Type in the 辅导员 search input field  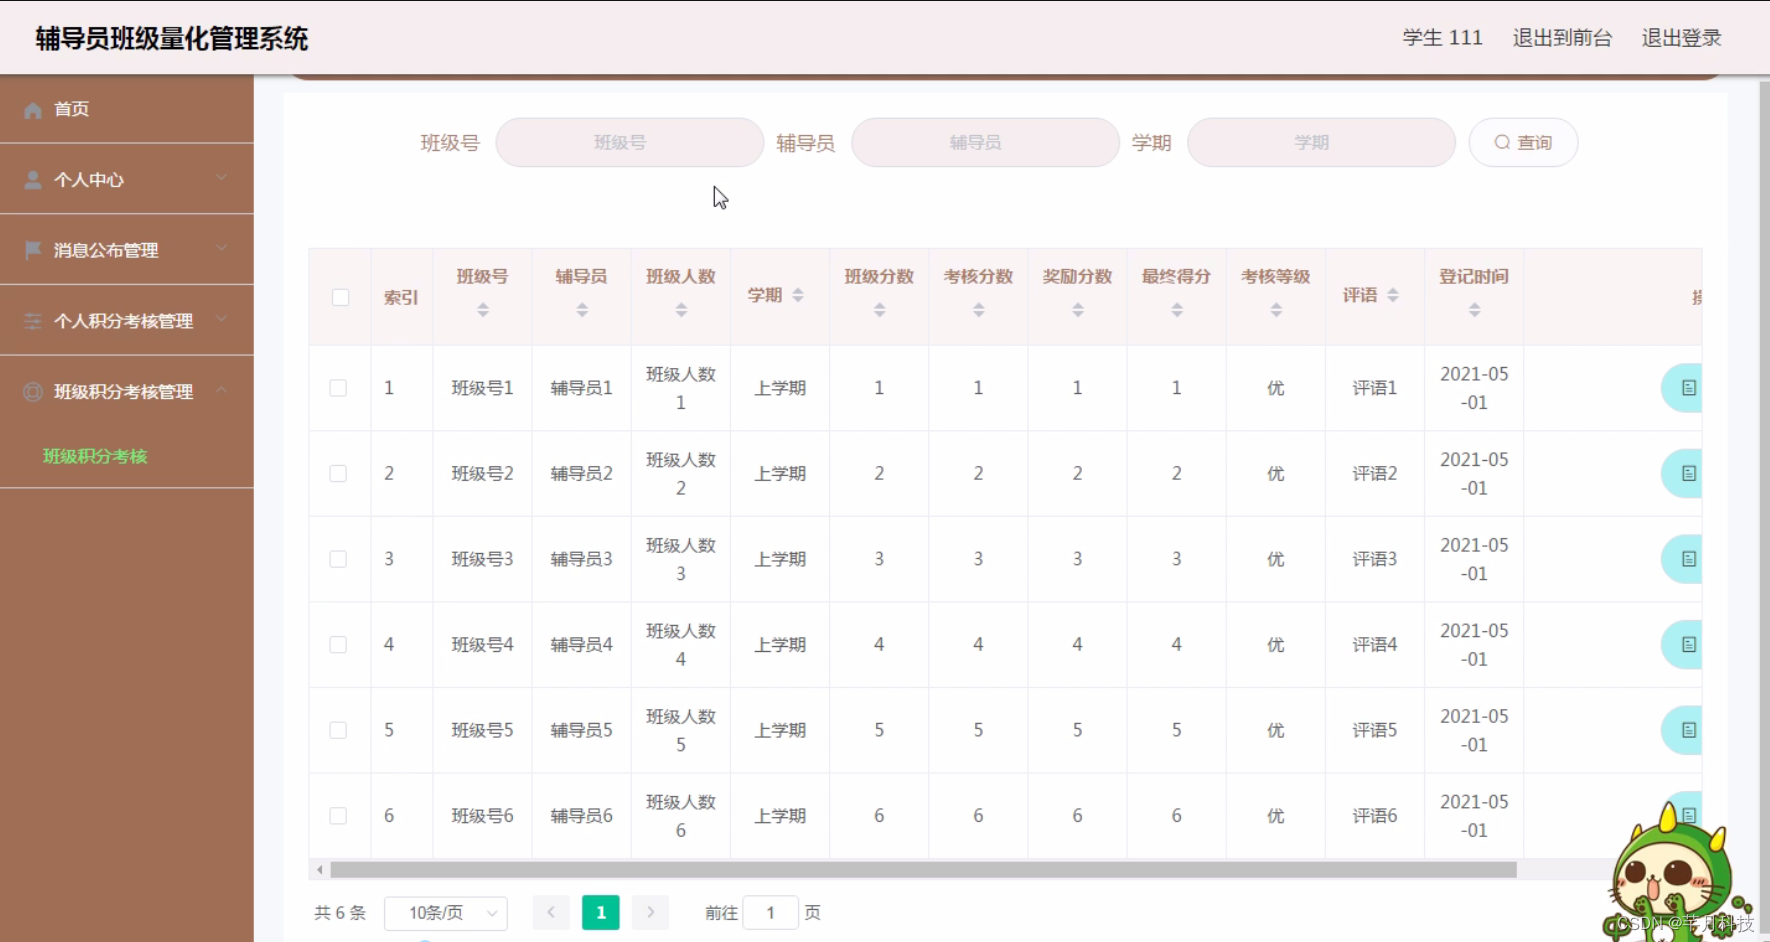984,142
